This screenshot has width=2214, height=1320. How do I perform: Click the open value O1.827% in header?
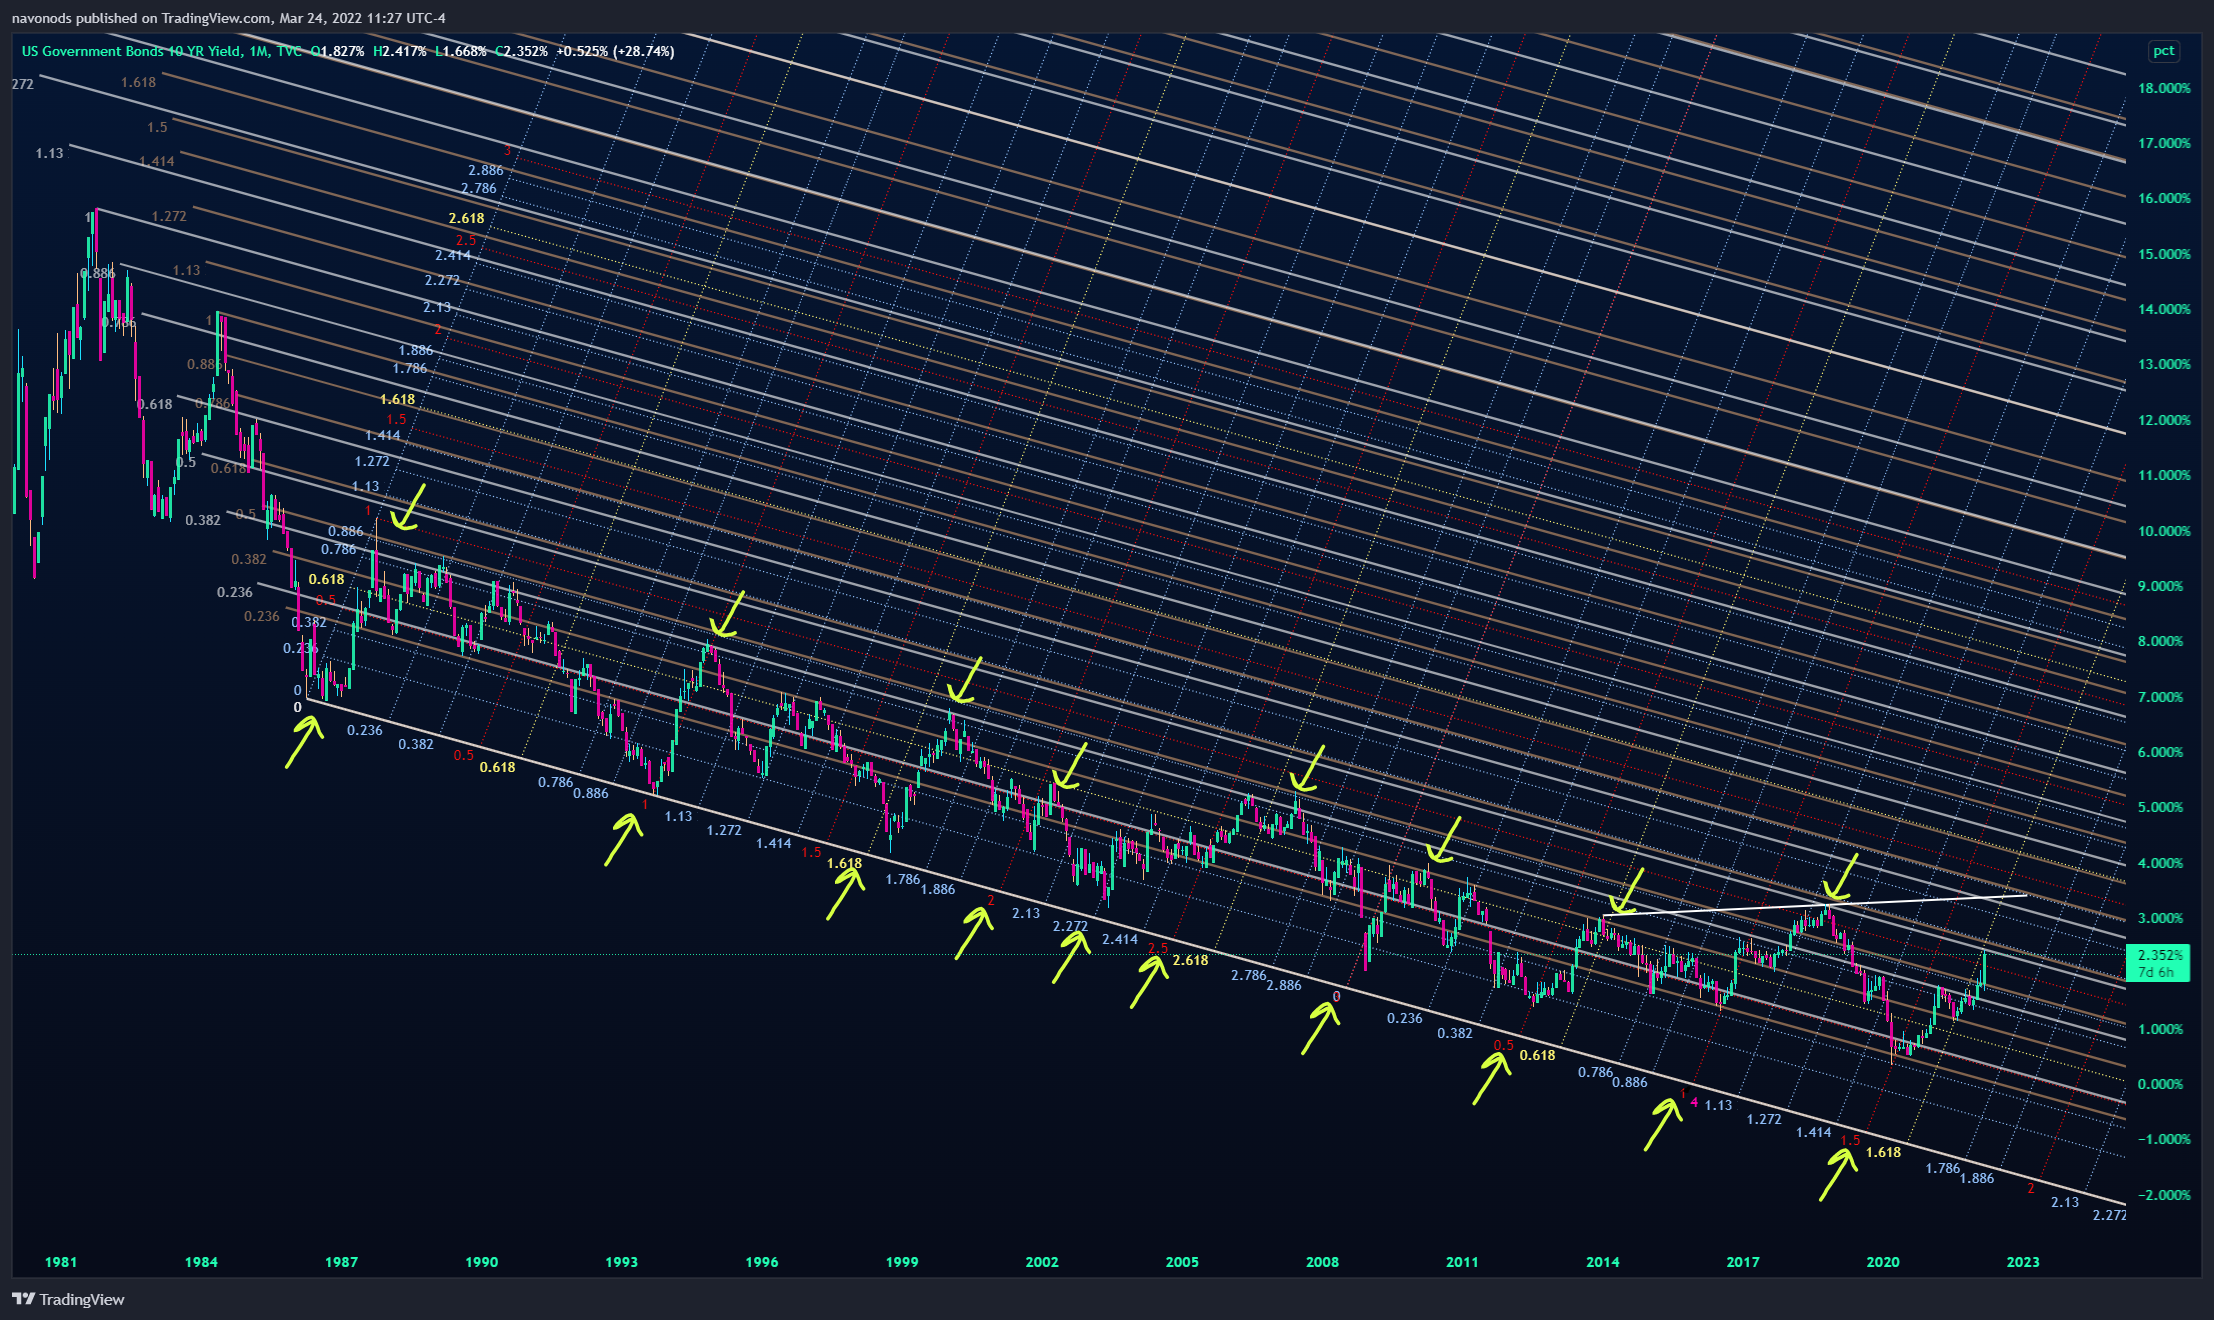click(x=338, y=51)
